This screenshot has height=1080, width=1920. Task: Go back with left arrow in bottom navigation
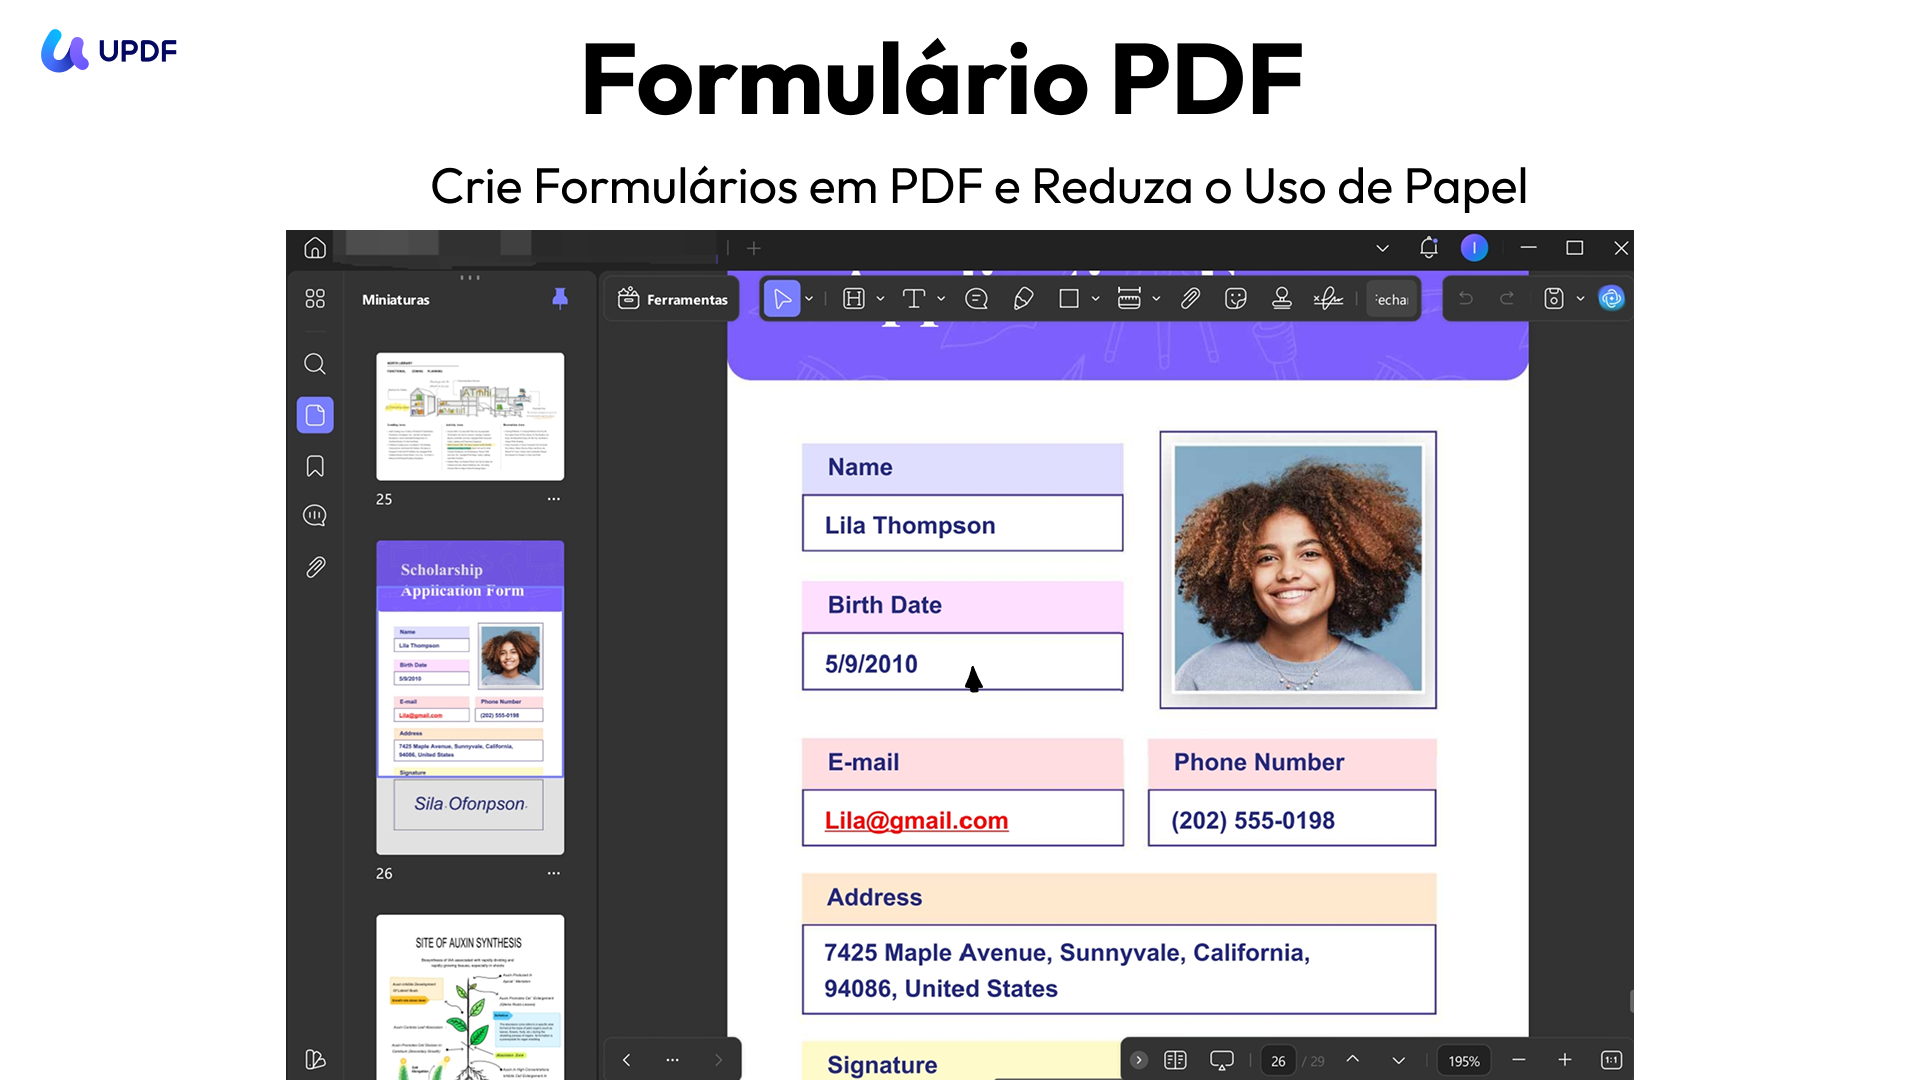[x=626, y=1060]
